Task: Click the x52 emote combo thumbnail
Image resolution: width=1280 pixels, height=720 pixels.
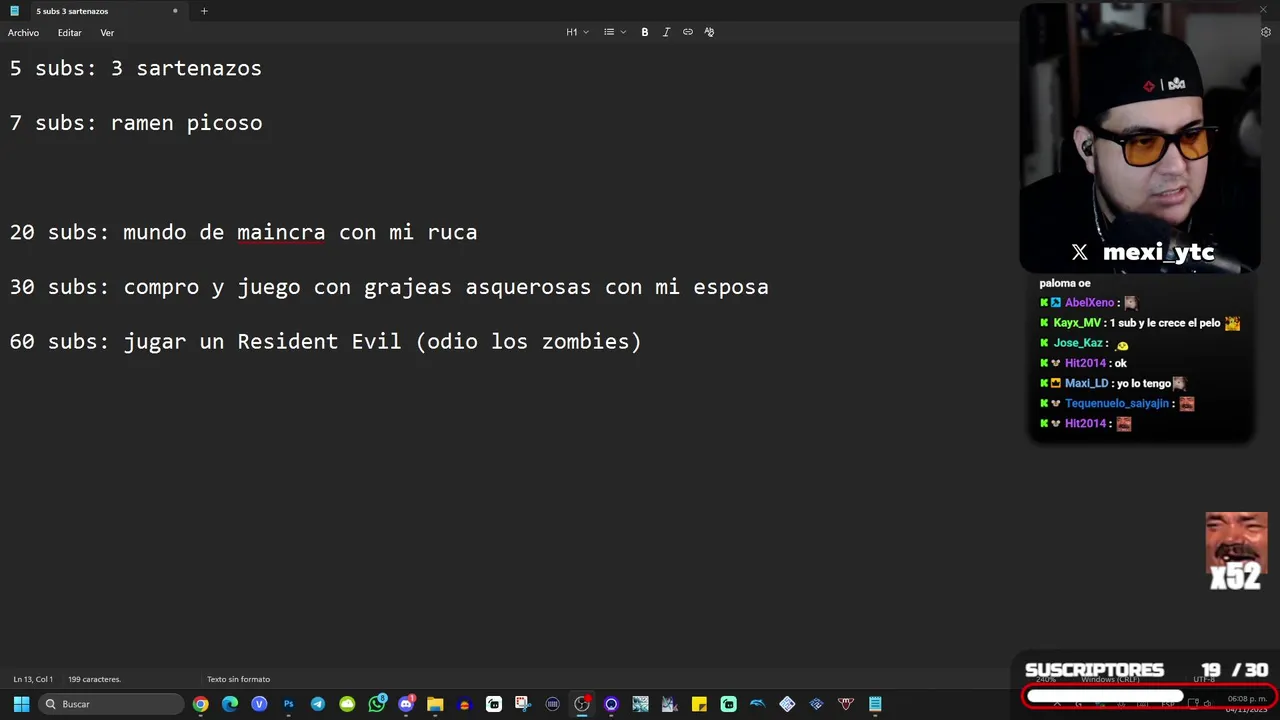Action: click(x=1236, y=551)
